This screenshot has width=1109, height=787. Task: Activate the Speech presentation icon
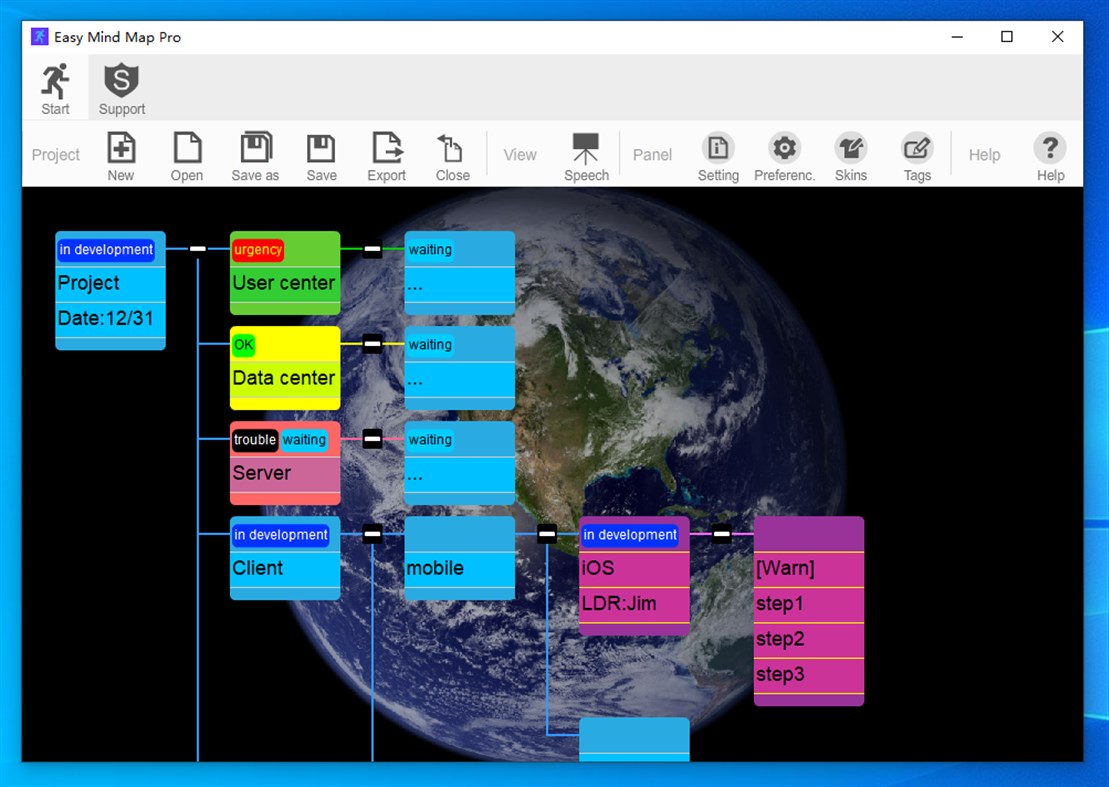click(x=586, y=150)
